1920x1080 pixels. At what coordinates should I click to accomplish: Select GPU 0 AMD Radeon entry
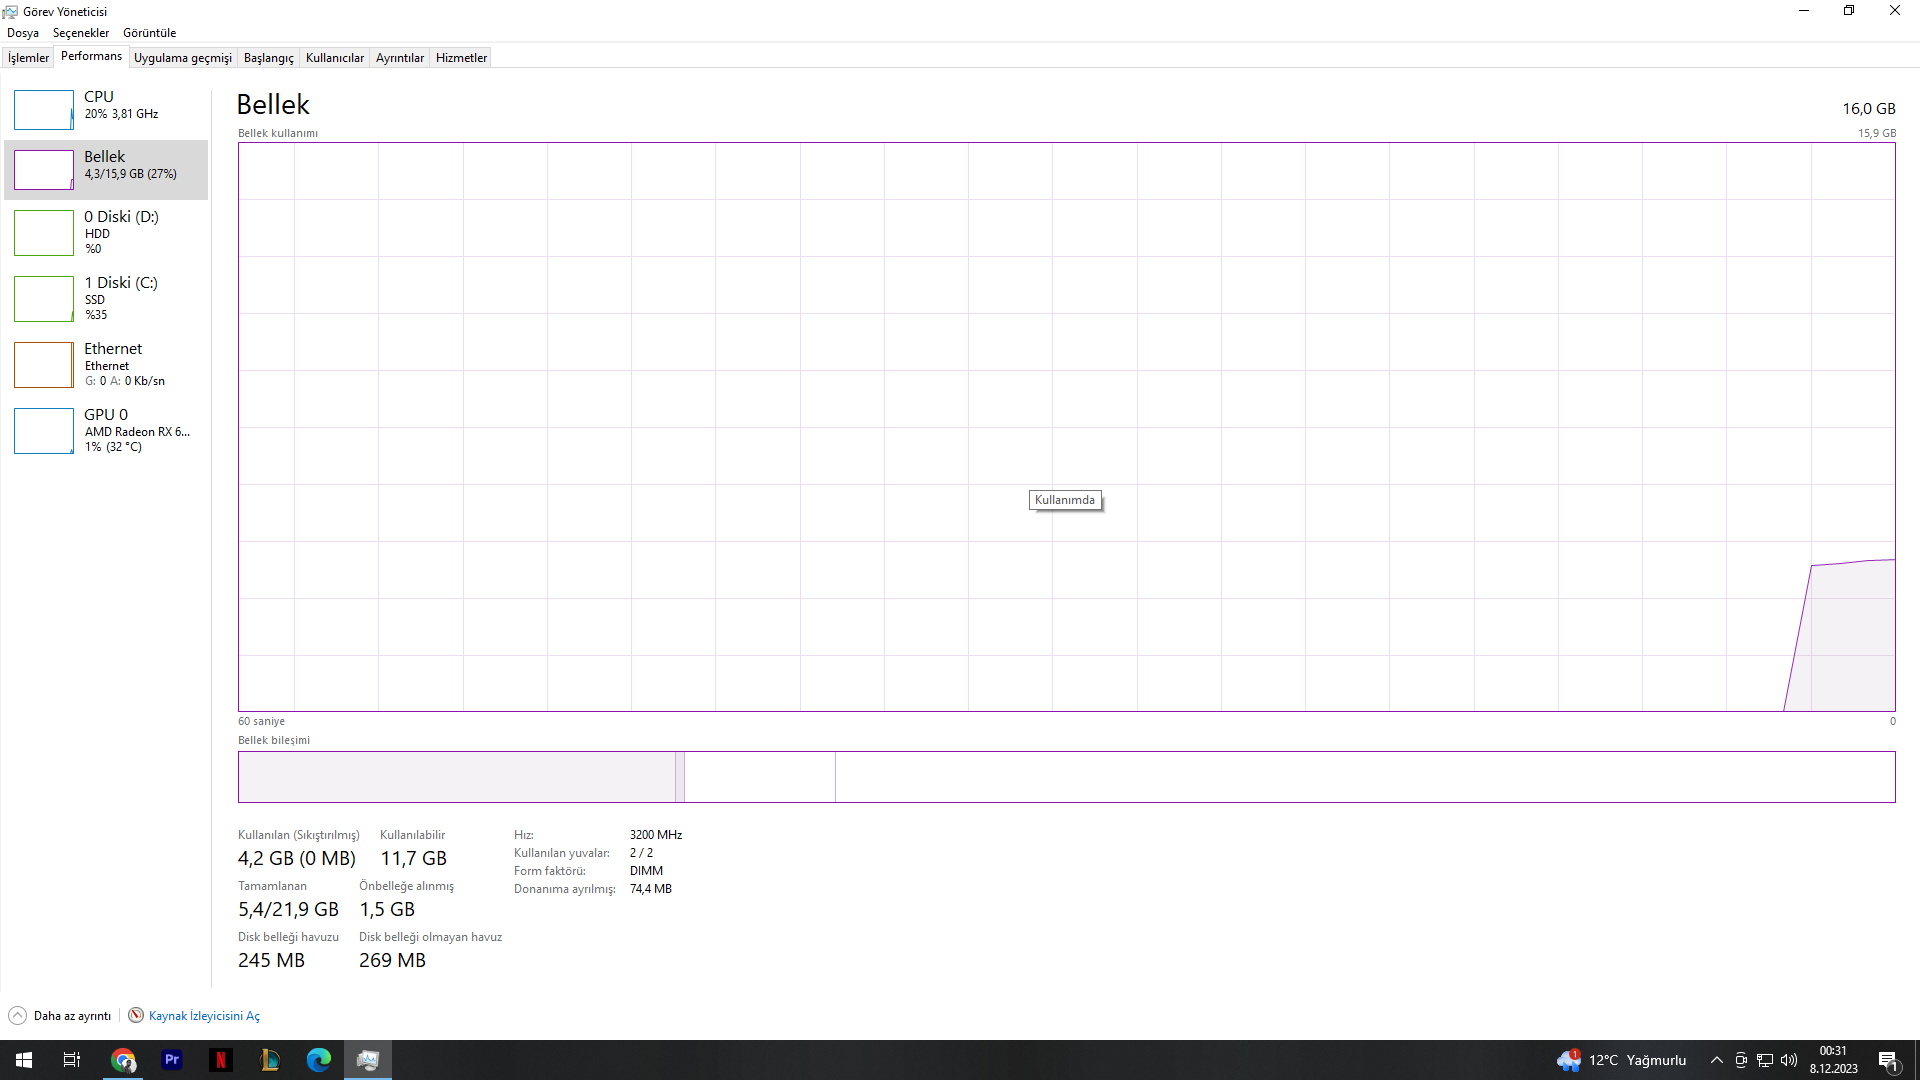pyautogui.click(x=112, y=430)
